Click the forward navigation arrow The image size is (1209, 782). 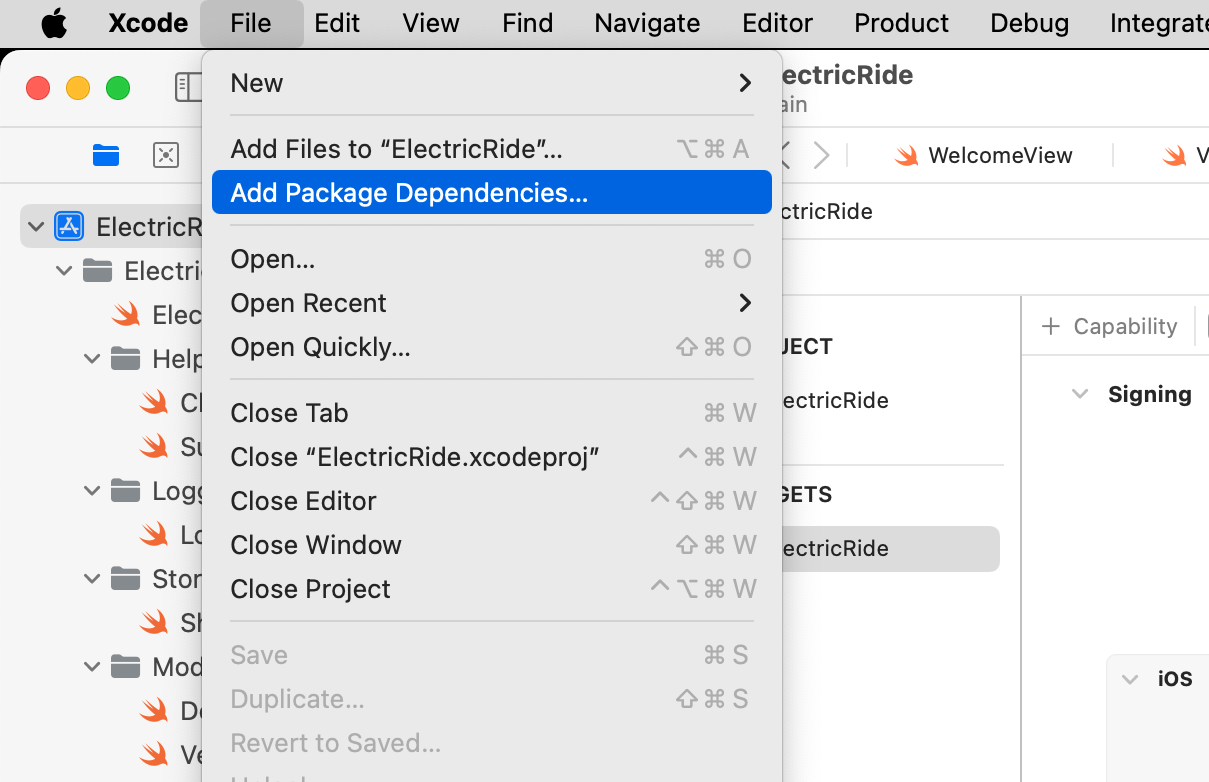(821, 155)
